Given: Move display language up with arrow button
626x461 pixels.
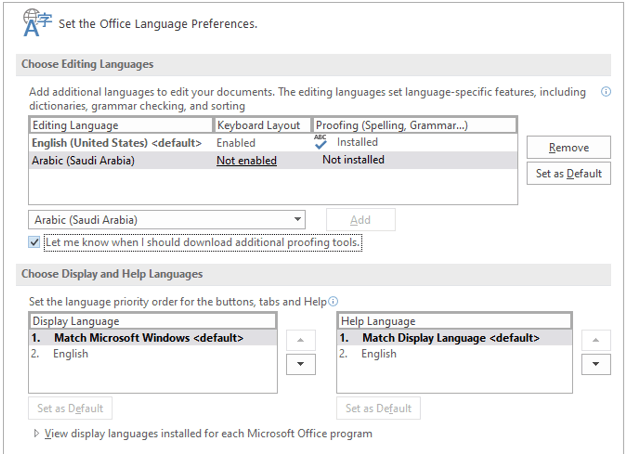Looking at the screenshot, I should [301, 340].
